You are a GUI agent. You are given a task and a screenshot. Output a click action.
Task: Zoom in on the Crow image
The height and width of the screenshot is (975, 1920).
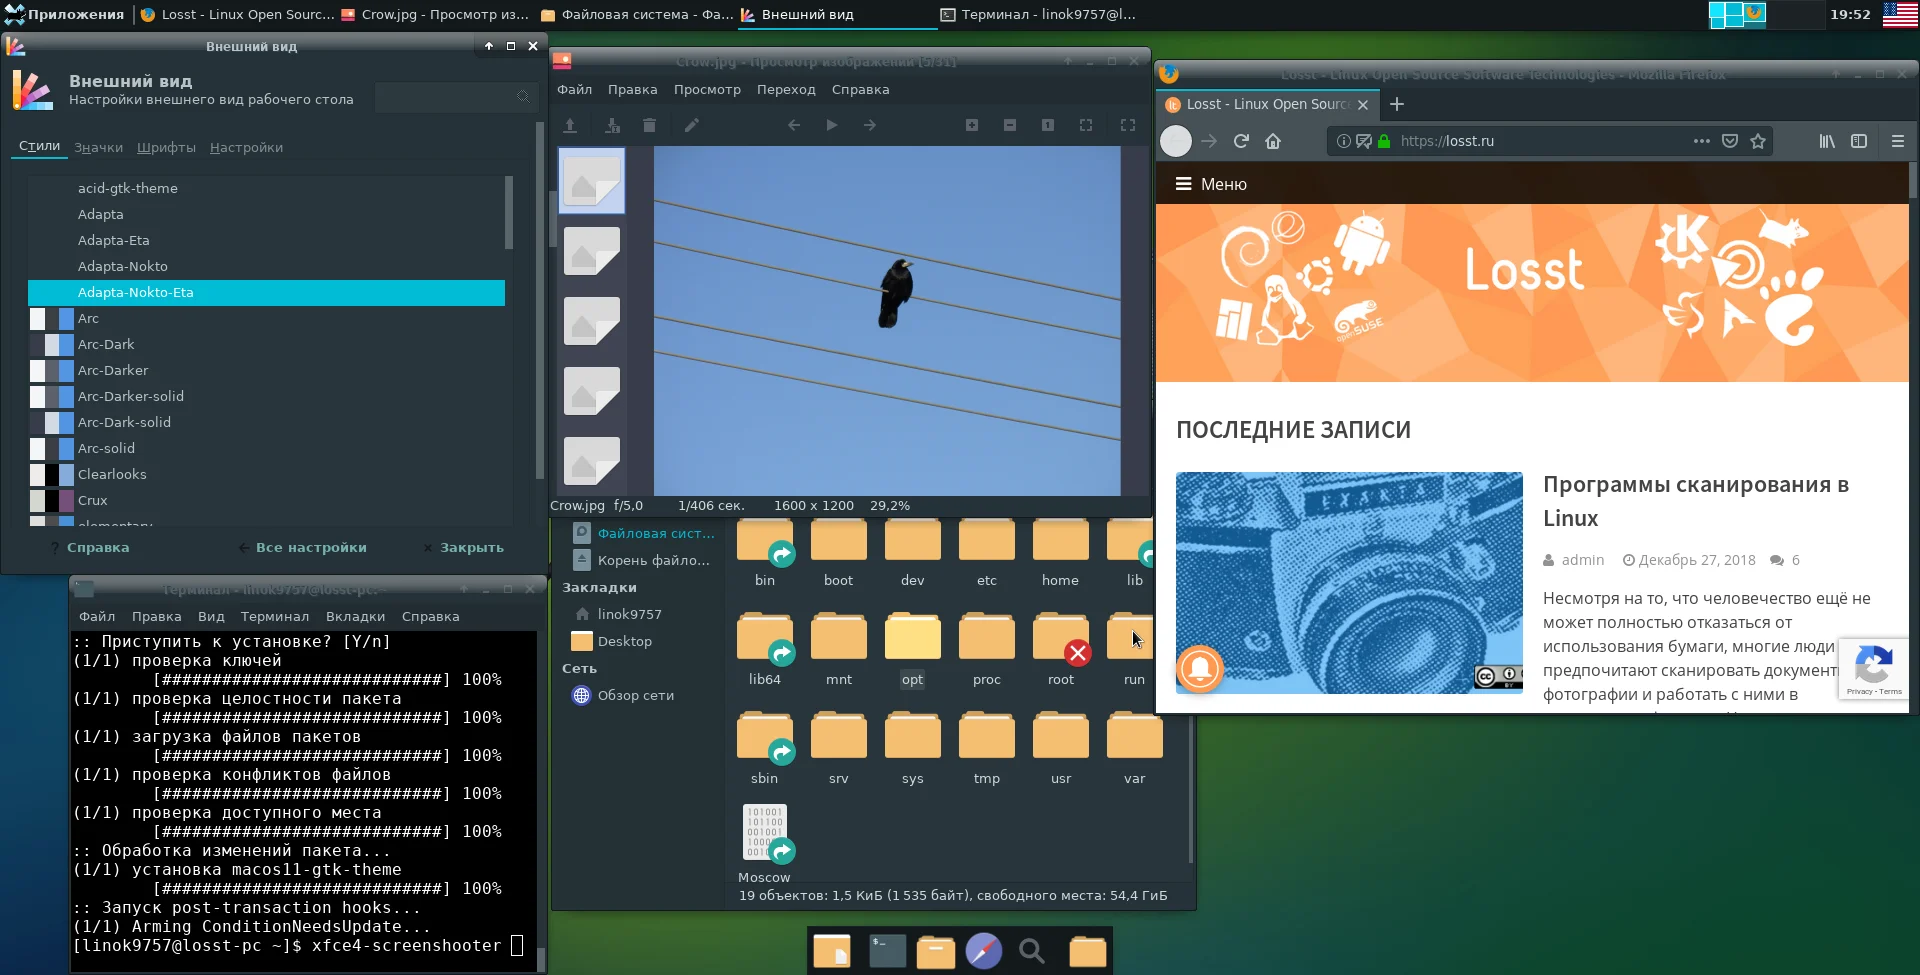tap(971, 125)
